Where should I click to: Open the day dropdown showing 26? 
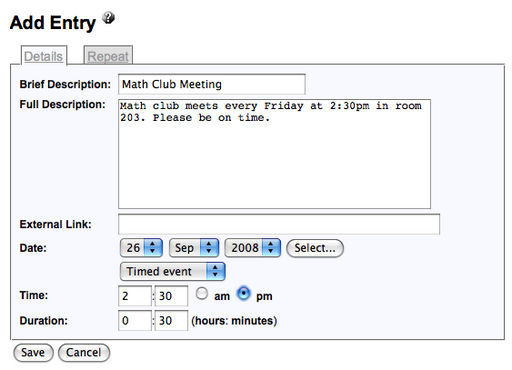tap(141, 248)
